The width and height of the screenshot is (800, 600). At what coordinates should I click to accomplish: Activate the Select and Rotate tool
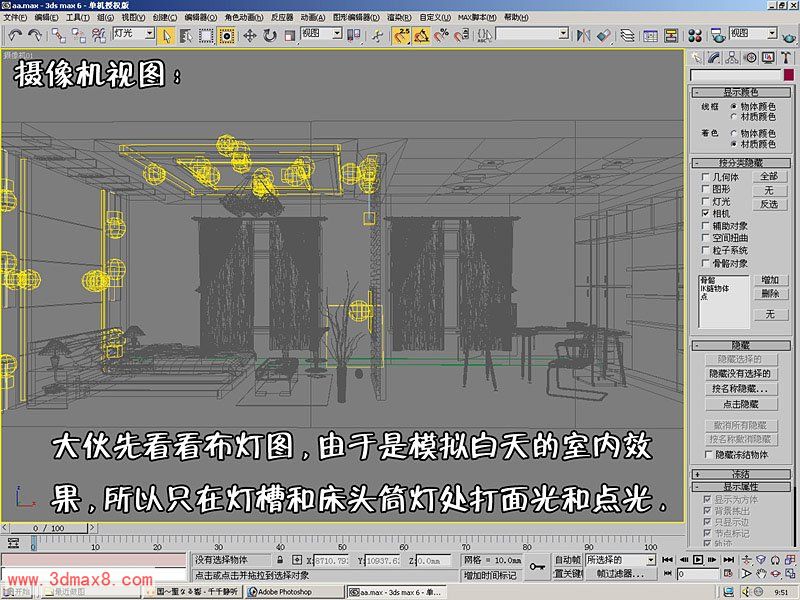[269, 35]
